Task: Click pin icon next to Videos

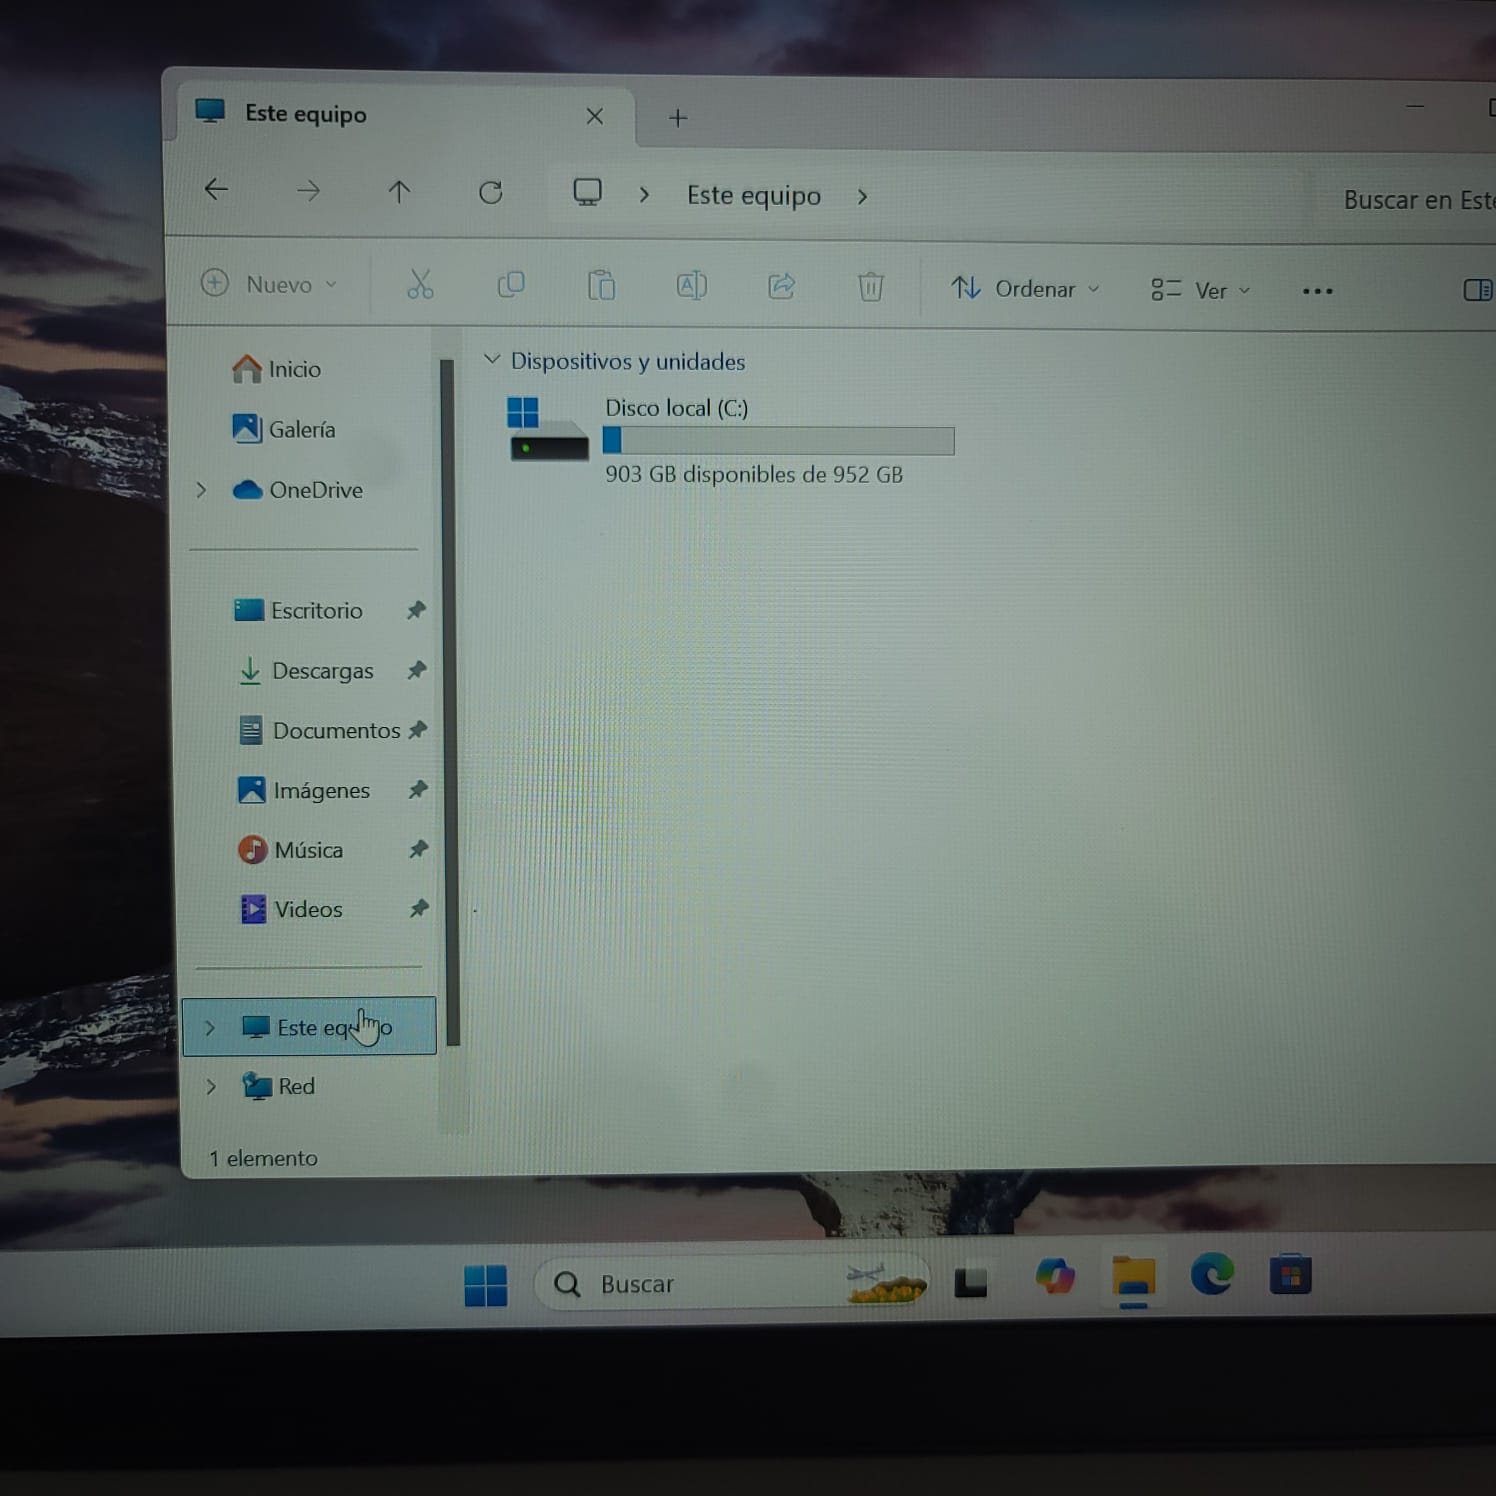Action: coord(419,909)
